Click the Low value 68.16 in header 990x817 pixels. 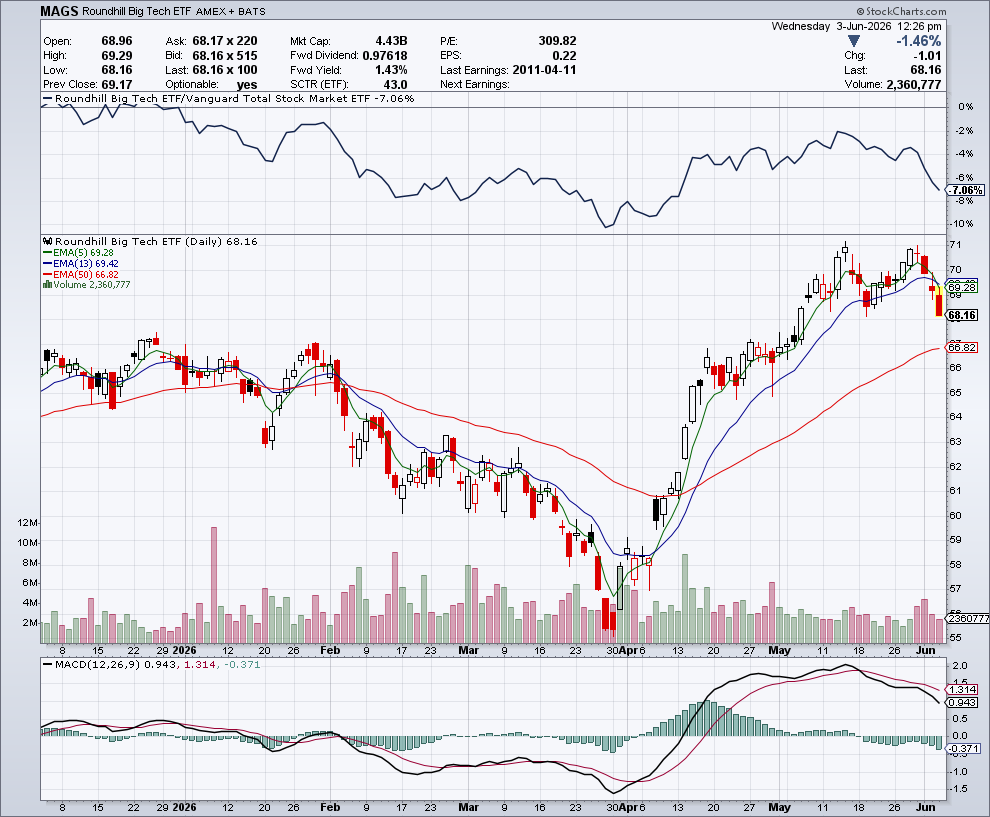[117, 70]
